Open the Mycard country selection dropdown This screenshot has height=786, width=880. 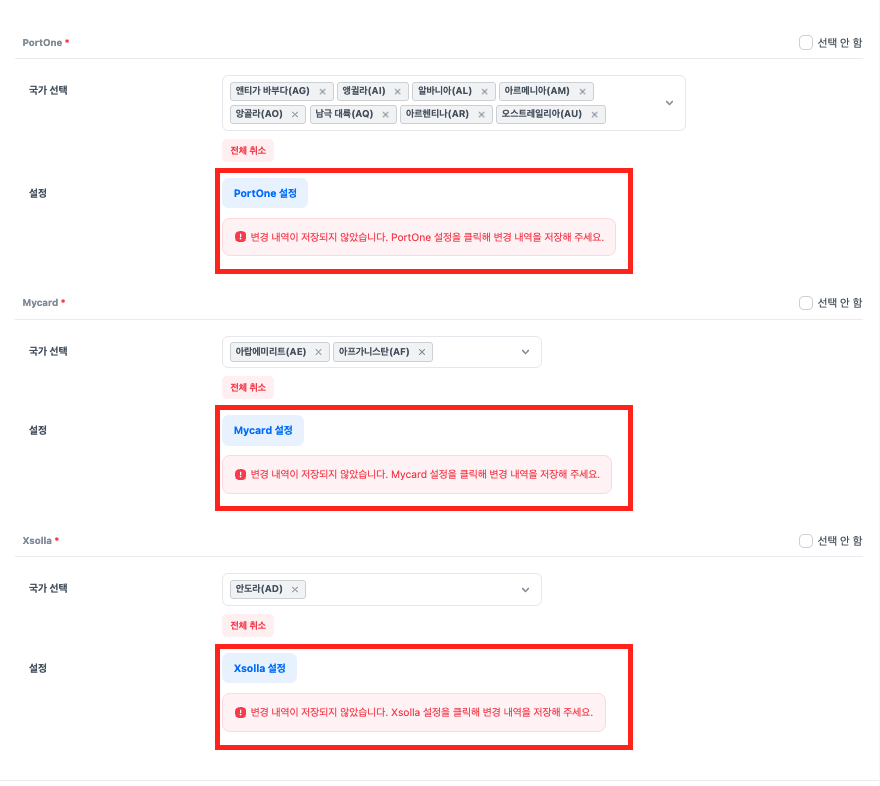(525, 352)
